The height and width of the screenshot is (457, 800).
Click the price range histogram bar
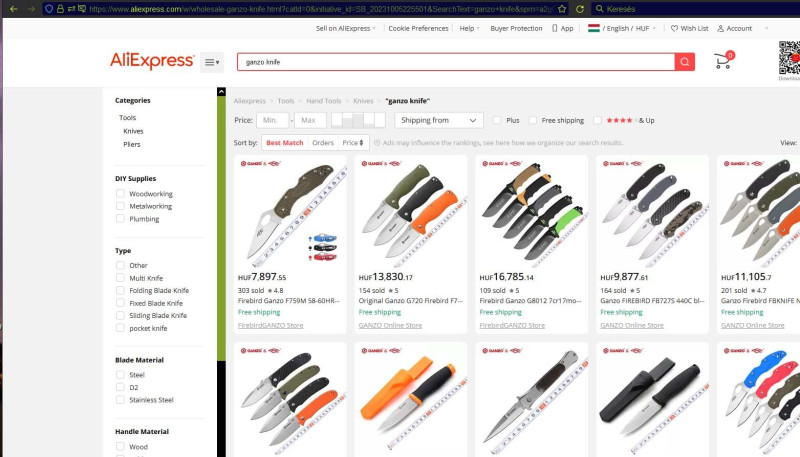tap(359, 120)
